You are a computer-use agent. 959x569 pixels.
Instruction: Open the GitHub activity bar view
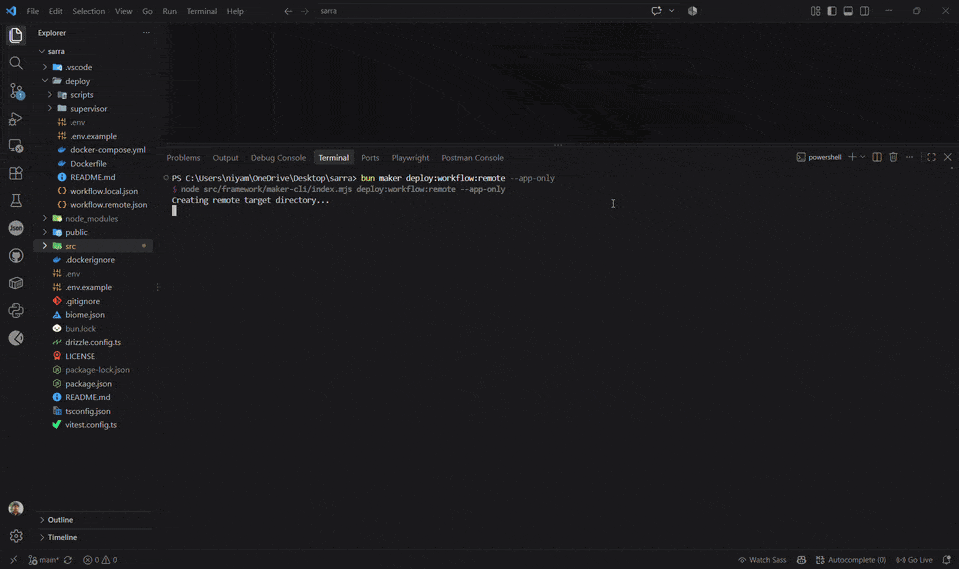click(16, 256)
